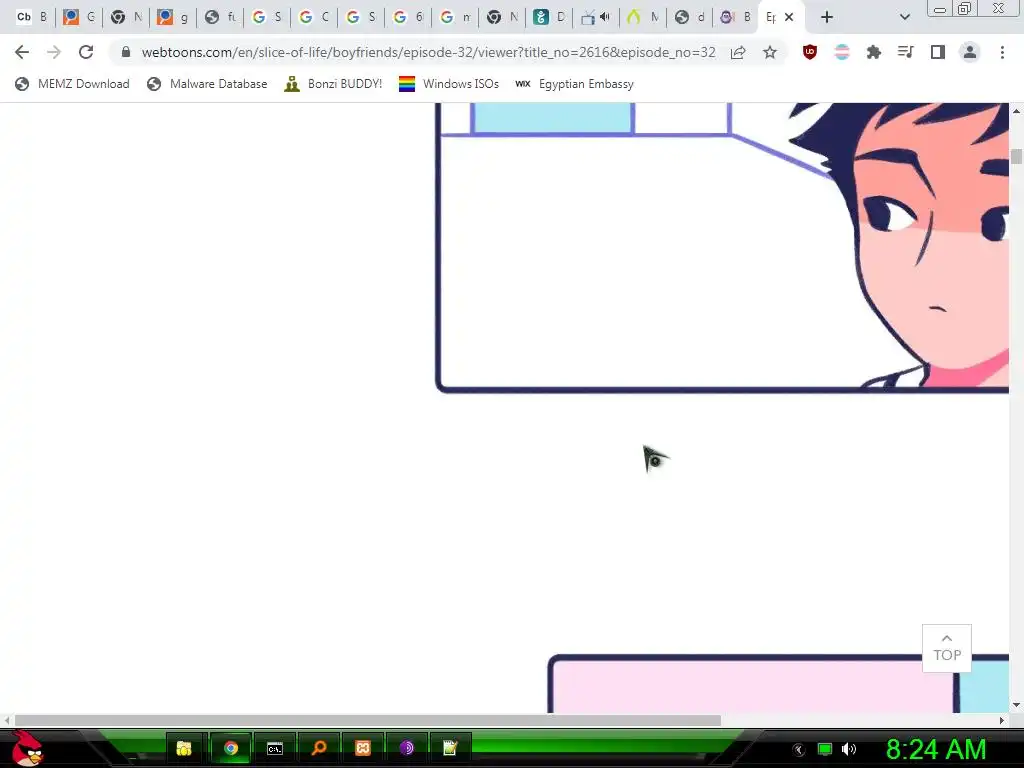
Task: Expand the tab search chevron
Action: [x=904, y=17]
